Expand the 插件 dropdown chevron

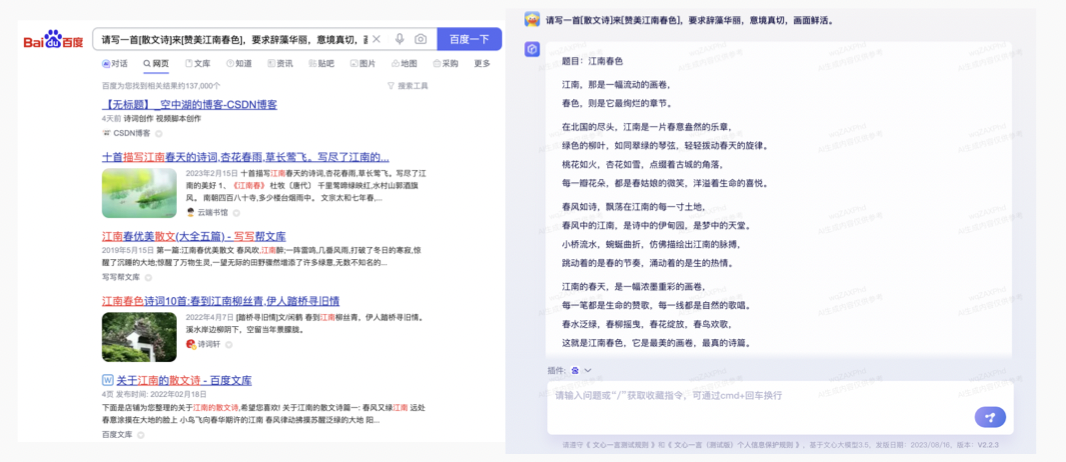pos(588,370)
